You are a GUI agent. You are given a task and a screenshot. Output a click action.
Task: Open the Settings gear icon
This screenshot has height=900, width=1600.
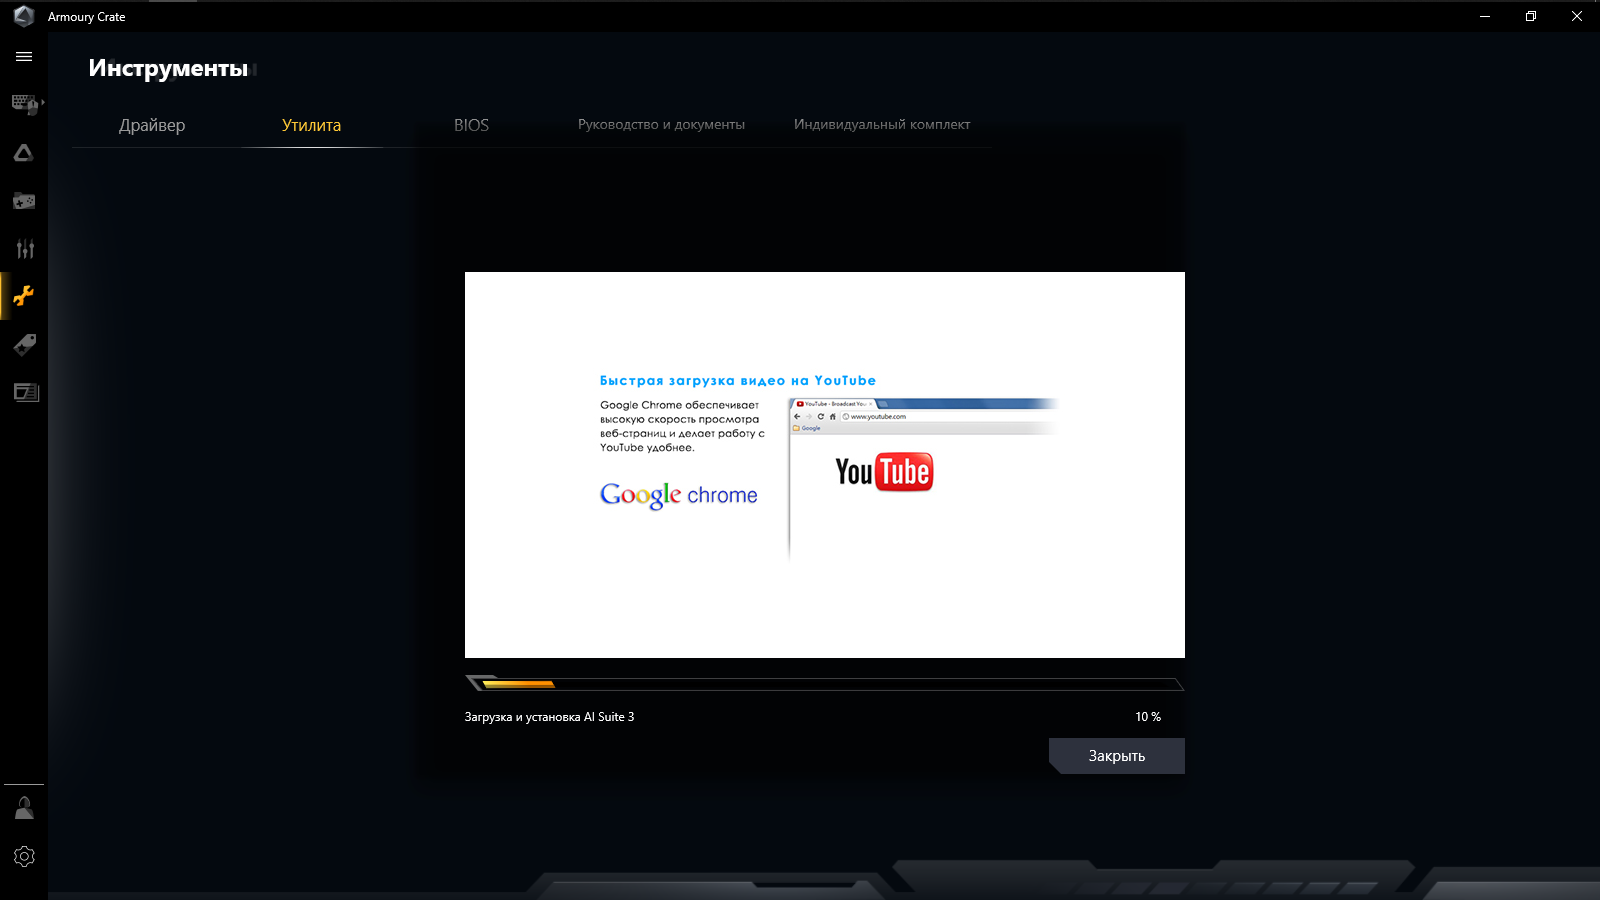[24, 856]
